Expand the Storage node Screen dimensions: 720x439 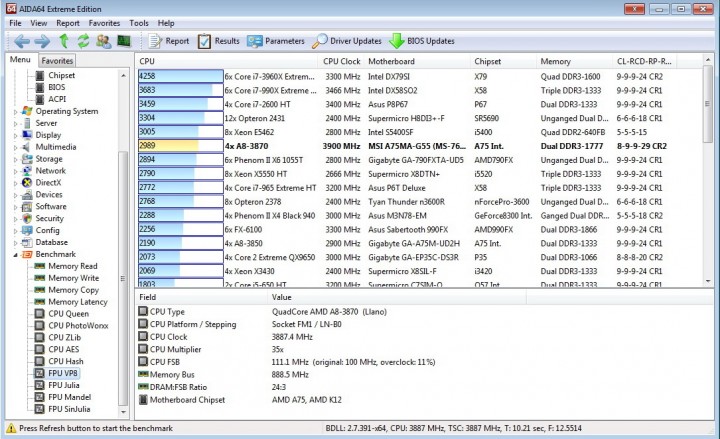click(x=15, y=159)
